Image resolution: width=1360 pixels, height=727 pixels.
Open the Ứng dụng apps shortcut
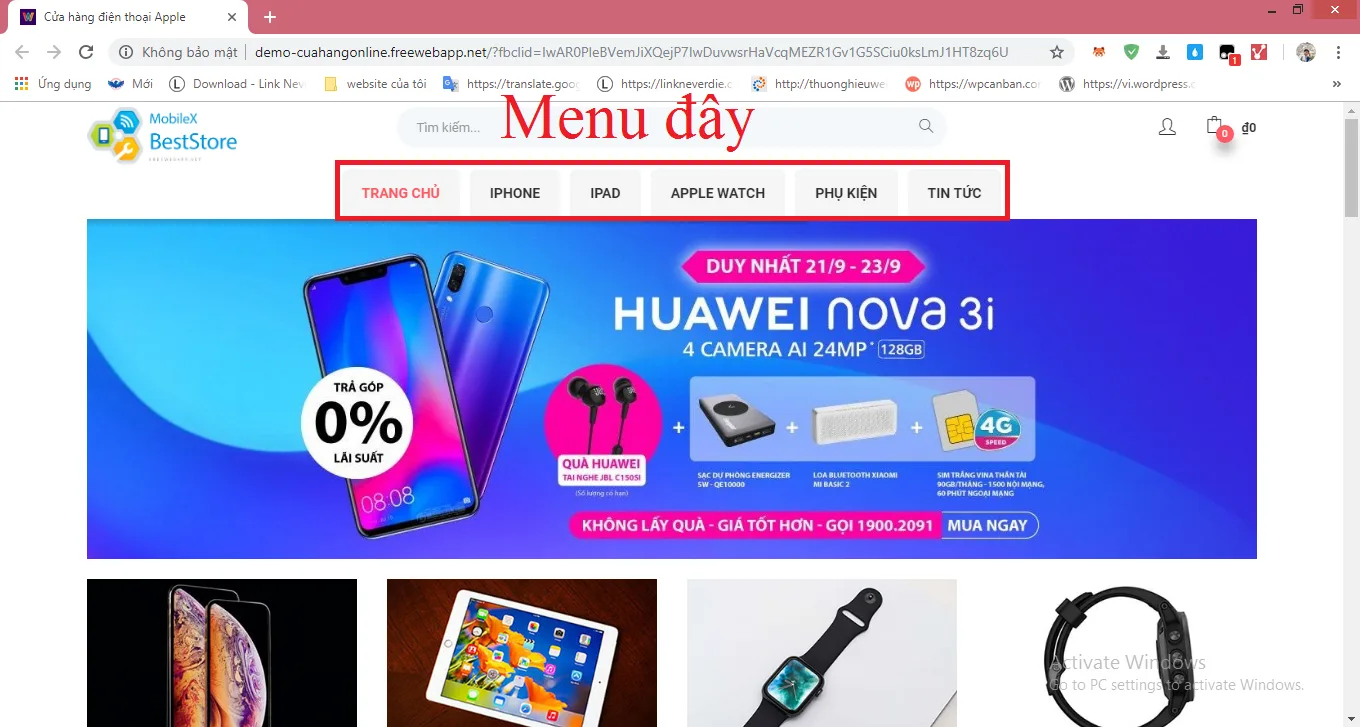tap(53, 84)
